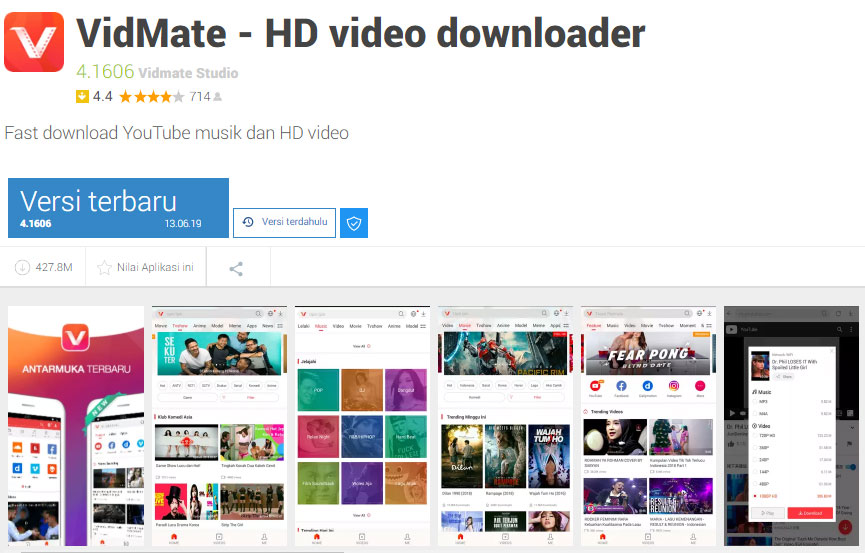
Task: Click the red Download button in dark screenshot
Action: pos(810,513)
